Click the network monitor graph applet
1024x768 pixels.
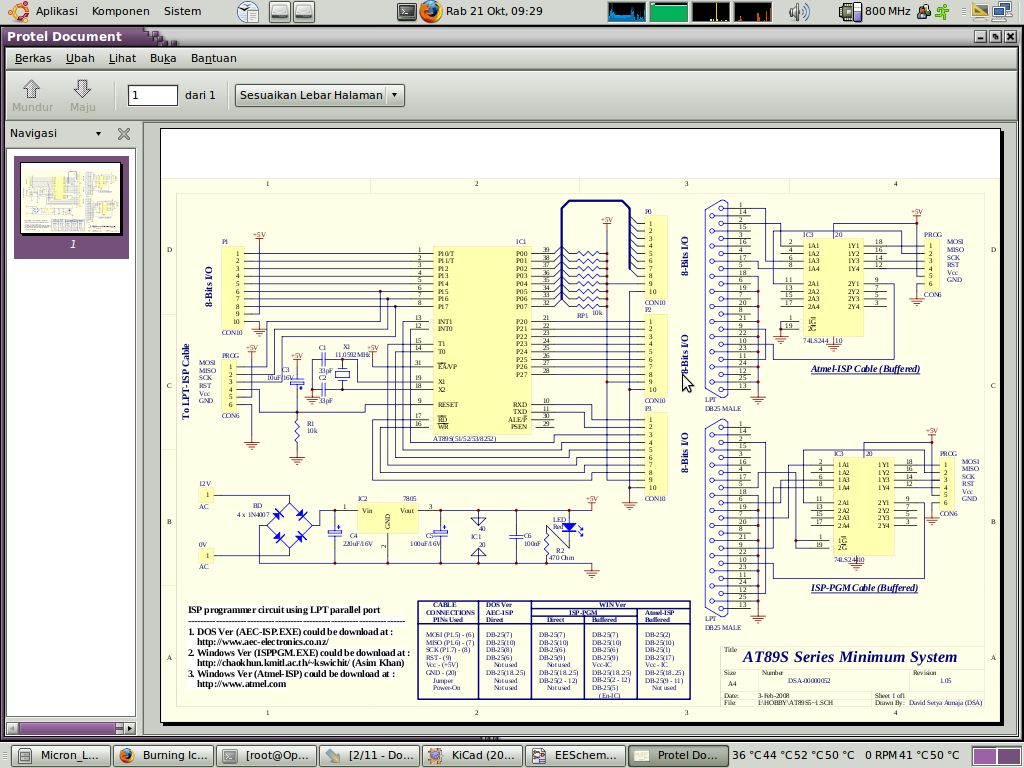711,12
